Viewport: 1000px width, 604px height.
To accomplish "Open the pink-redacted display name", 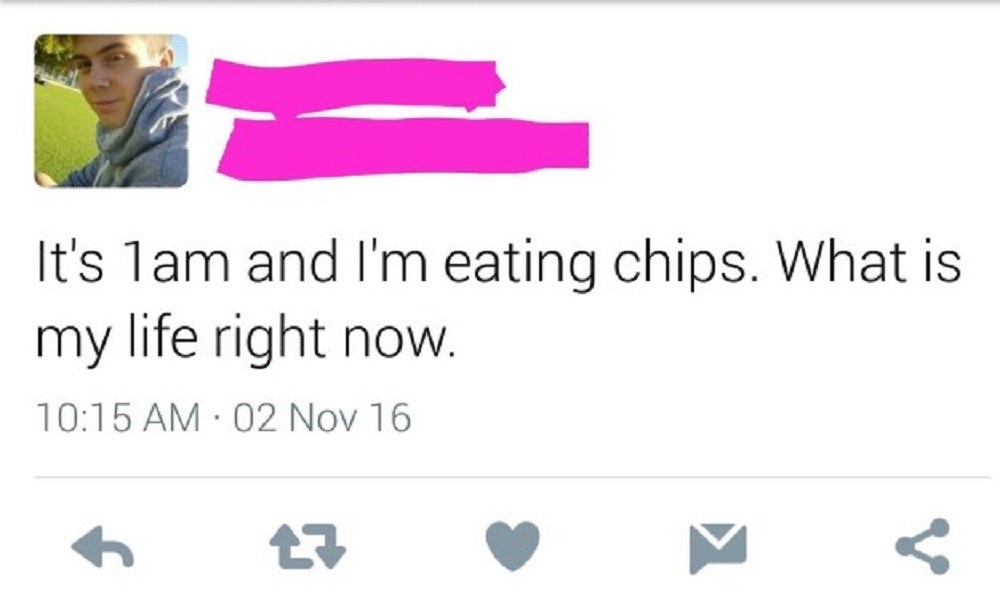I will pos(355,86).
